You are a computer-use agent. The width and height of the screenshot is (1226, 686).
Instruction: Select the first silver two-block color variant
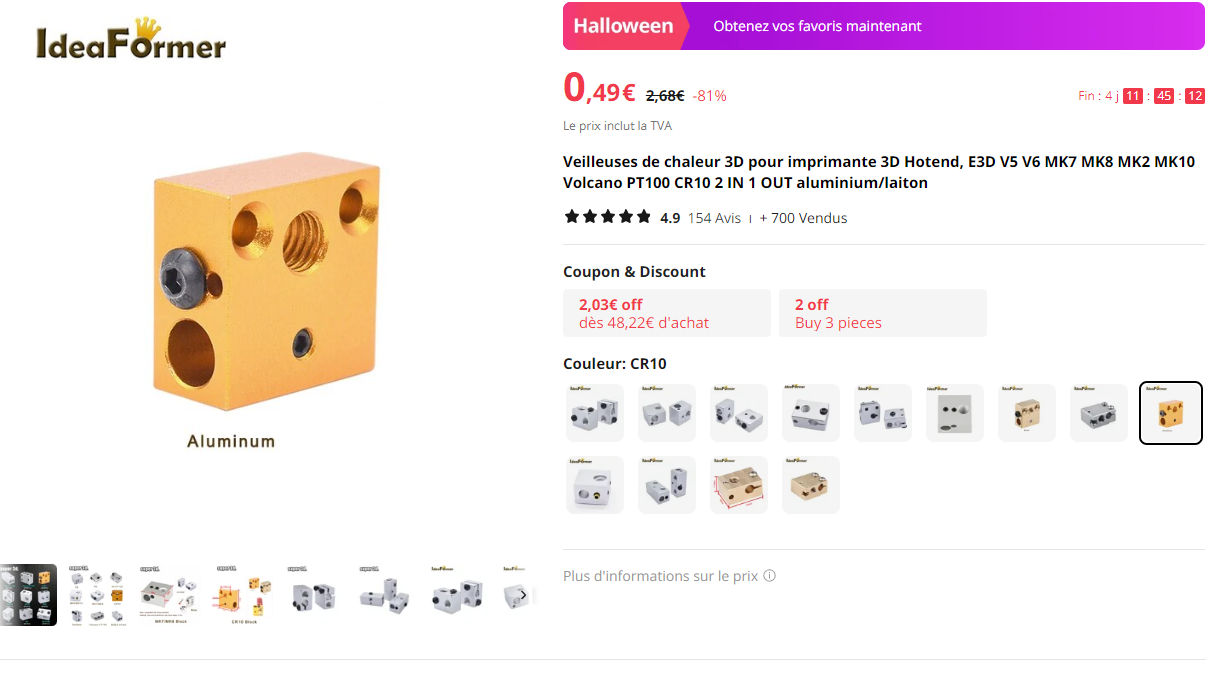click(595, 413)
